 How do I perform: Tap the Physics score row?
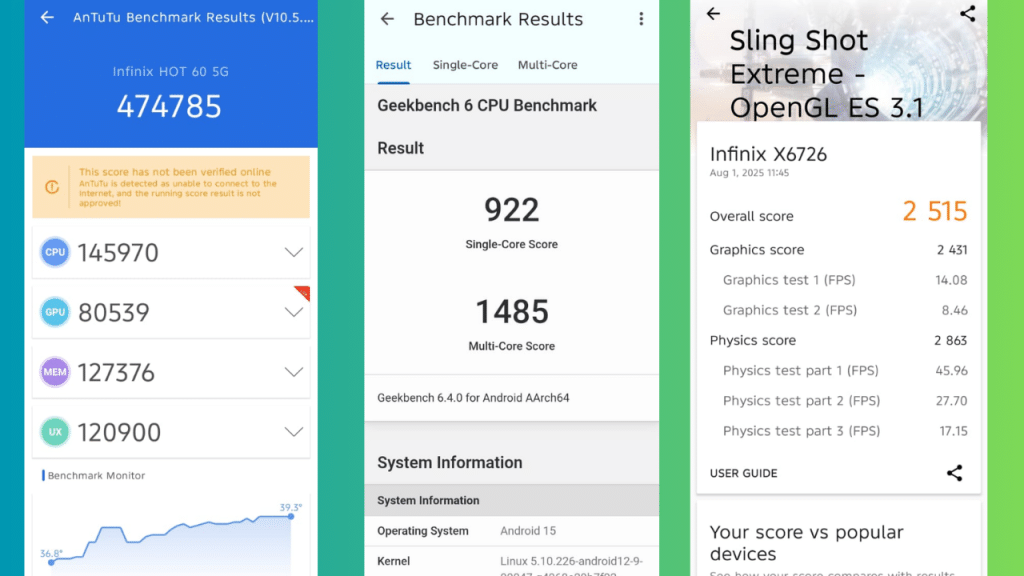[839, 340]
